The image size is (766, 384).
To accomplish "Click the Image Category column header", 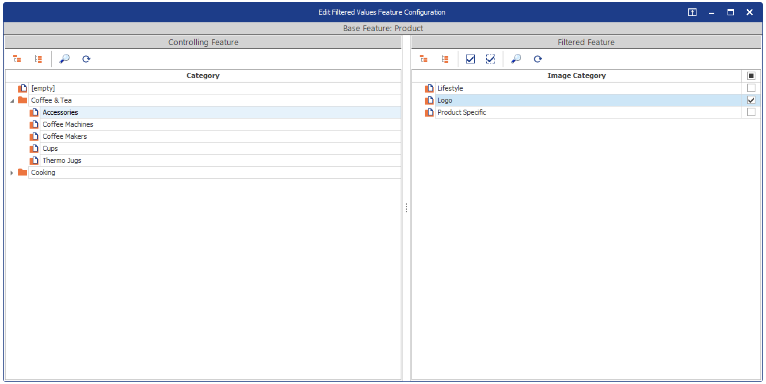I will click(x=577, y=76).
